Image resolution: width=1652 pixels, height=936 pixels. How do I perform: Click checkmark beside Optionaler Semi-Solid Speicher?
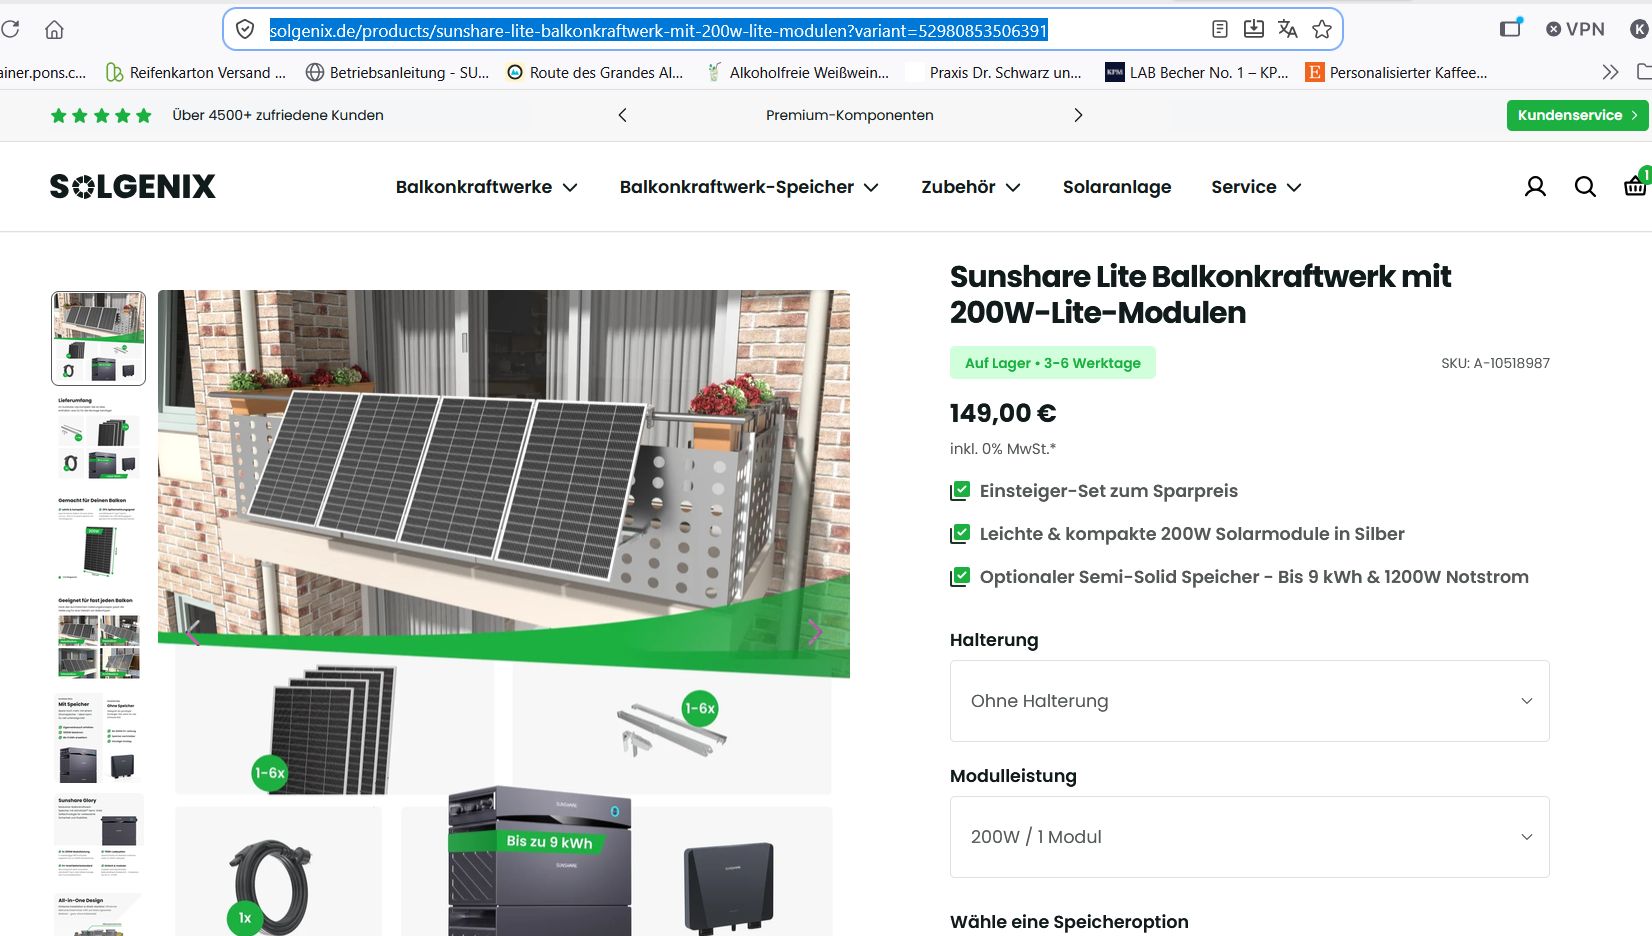point(960,577)
